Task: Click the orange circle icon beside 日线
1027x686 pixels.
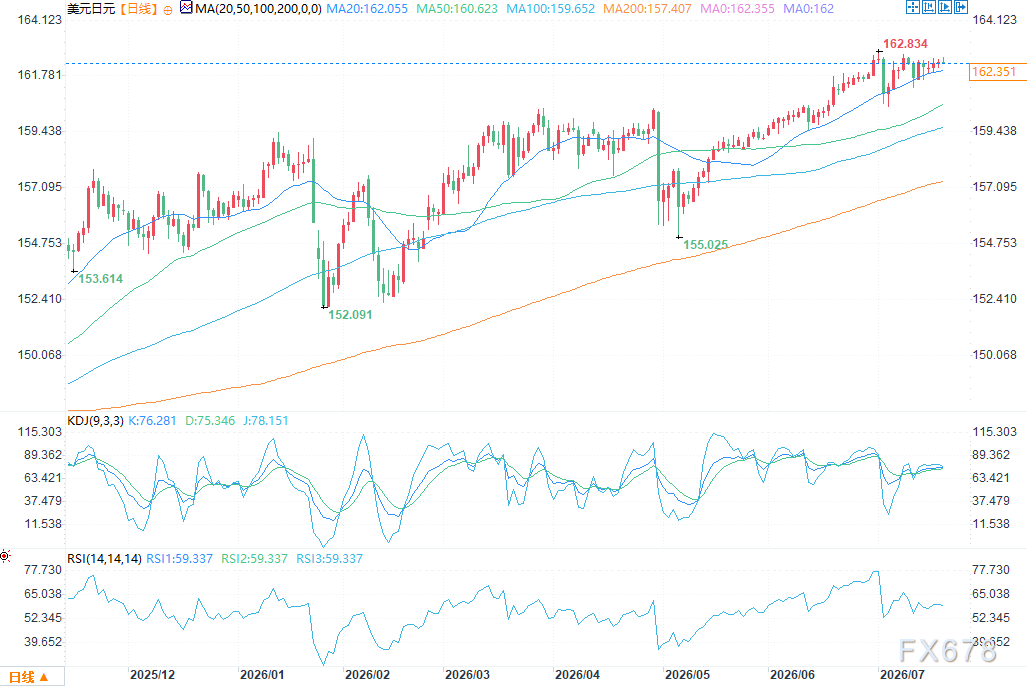Action: pyautogui.click(x=168, y=10)
